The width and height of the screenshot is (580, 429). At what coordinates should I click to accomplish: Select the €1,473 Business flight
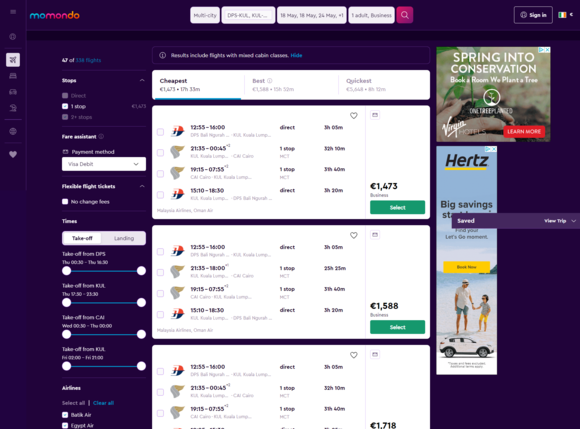tap(397, 207)
